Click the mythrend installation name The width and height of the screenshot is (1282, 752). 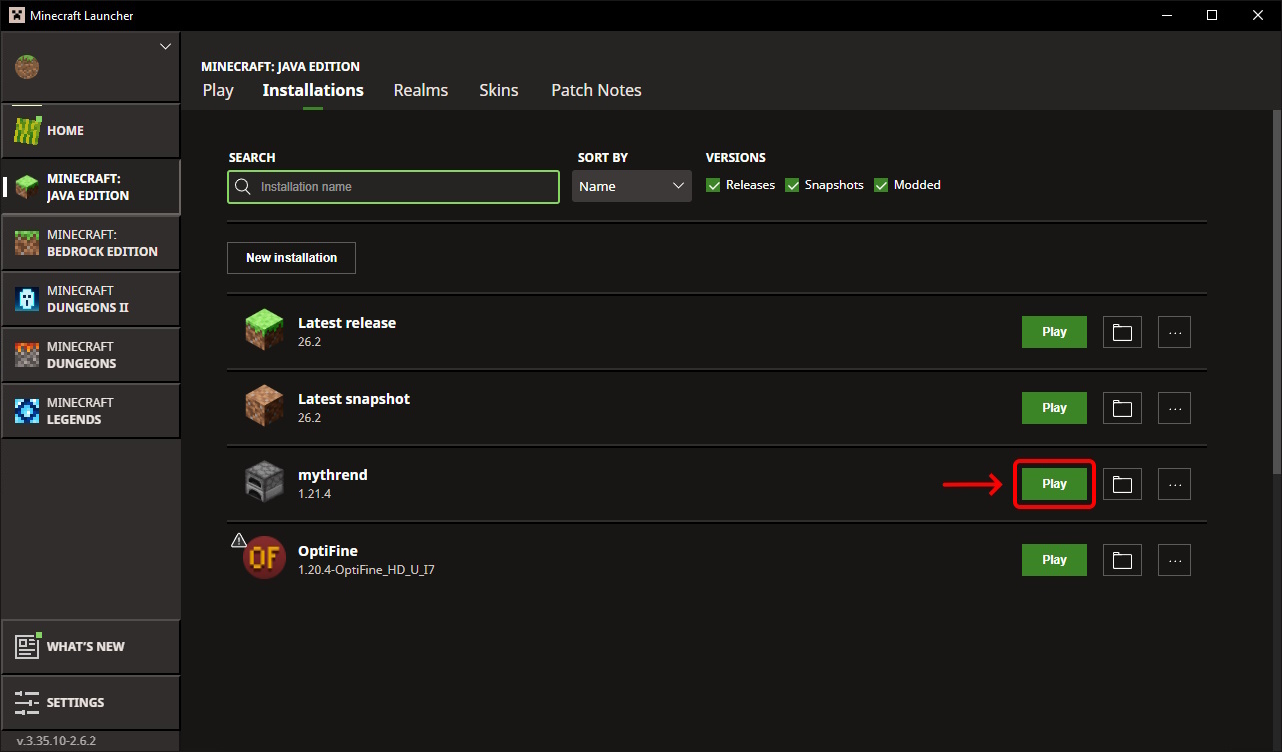click(x=333, y=475)
